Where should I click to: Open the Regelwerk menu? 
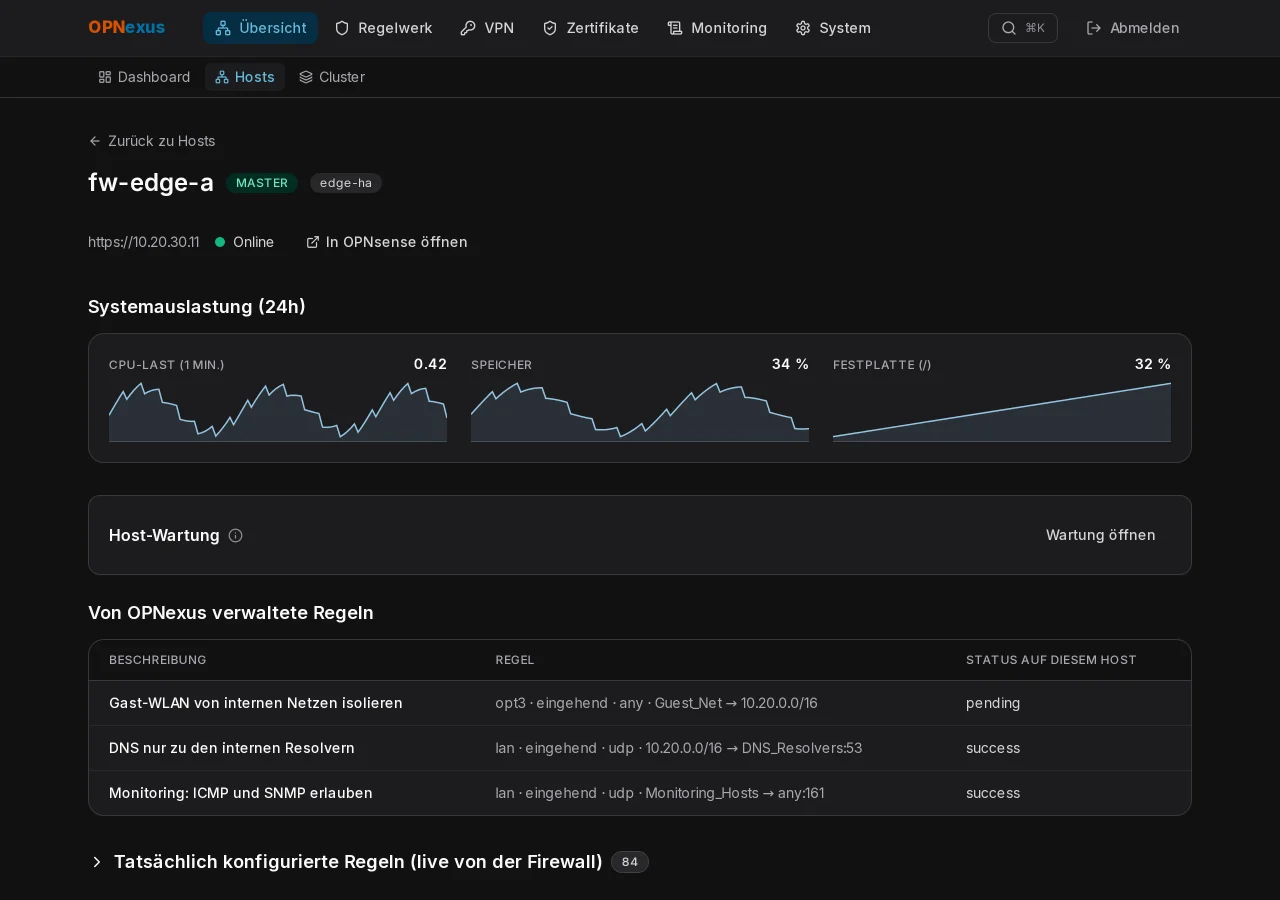point(383,28)
